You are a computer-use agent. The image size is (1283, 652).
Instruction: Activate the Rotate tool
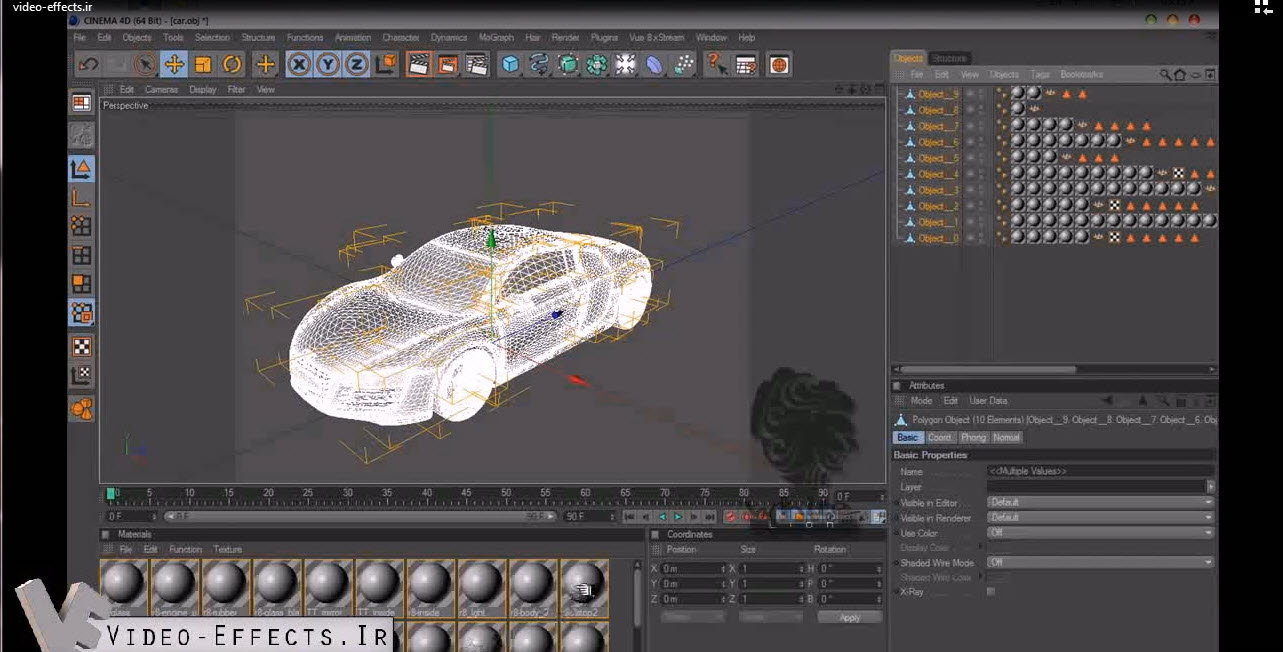coord(232,65)
